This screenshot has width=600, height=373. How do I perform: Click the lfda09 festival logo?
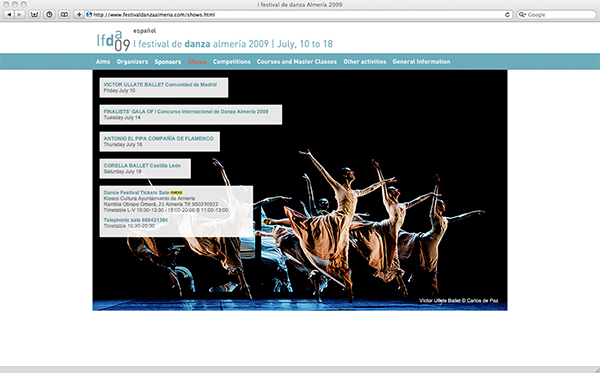(x=113, y=41)
